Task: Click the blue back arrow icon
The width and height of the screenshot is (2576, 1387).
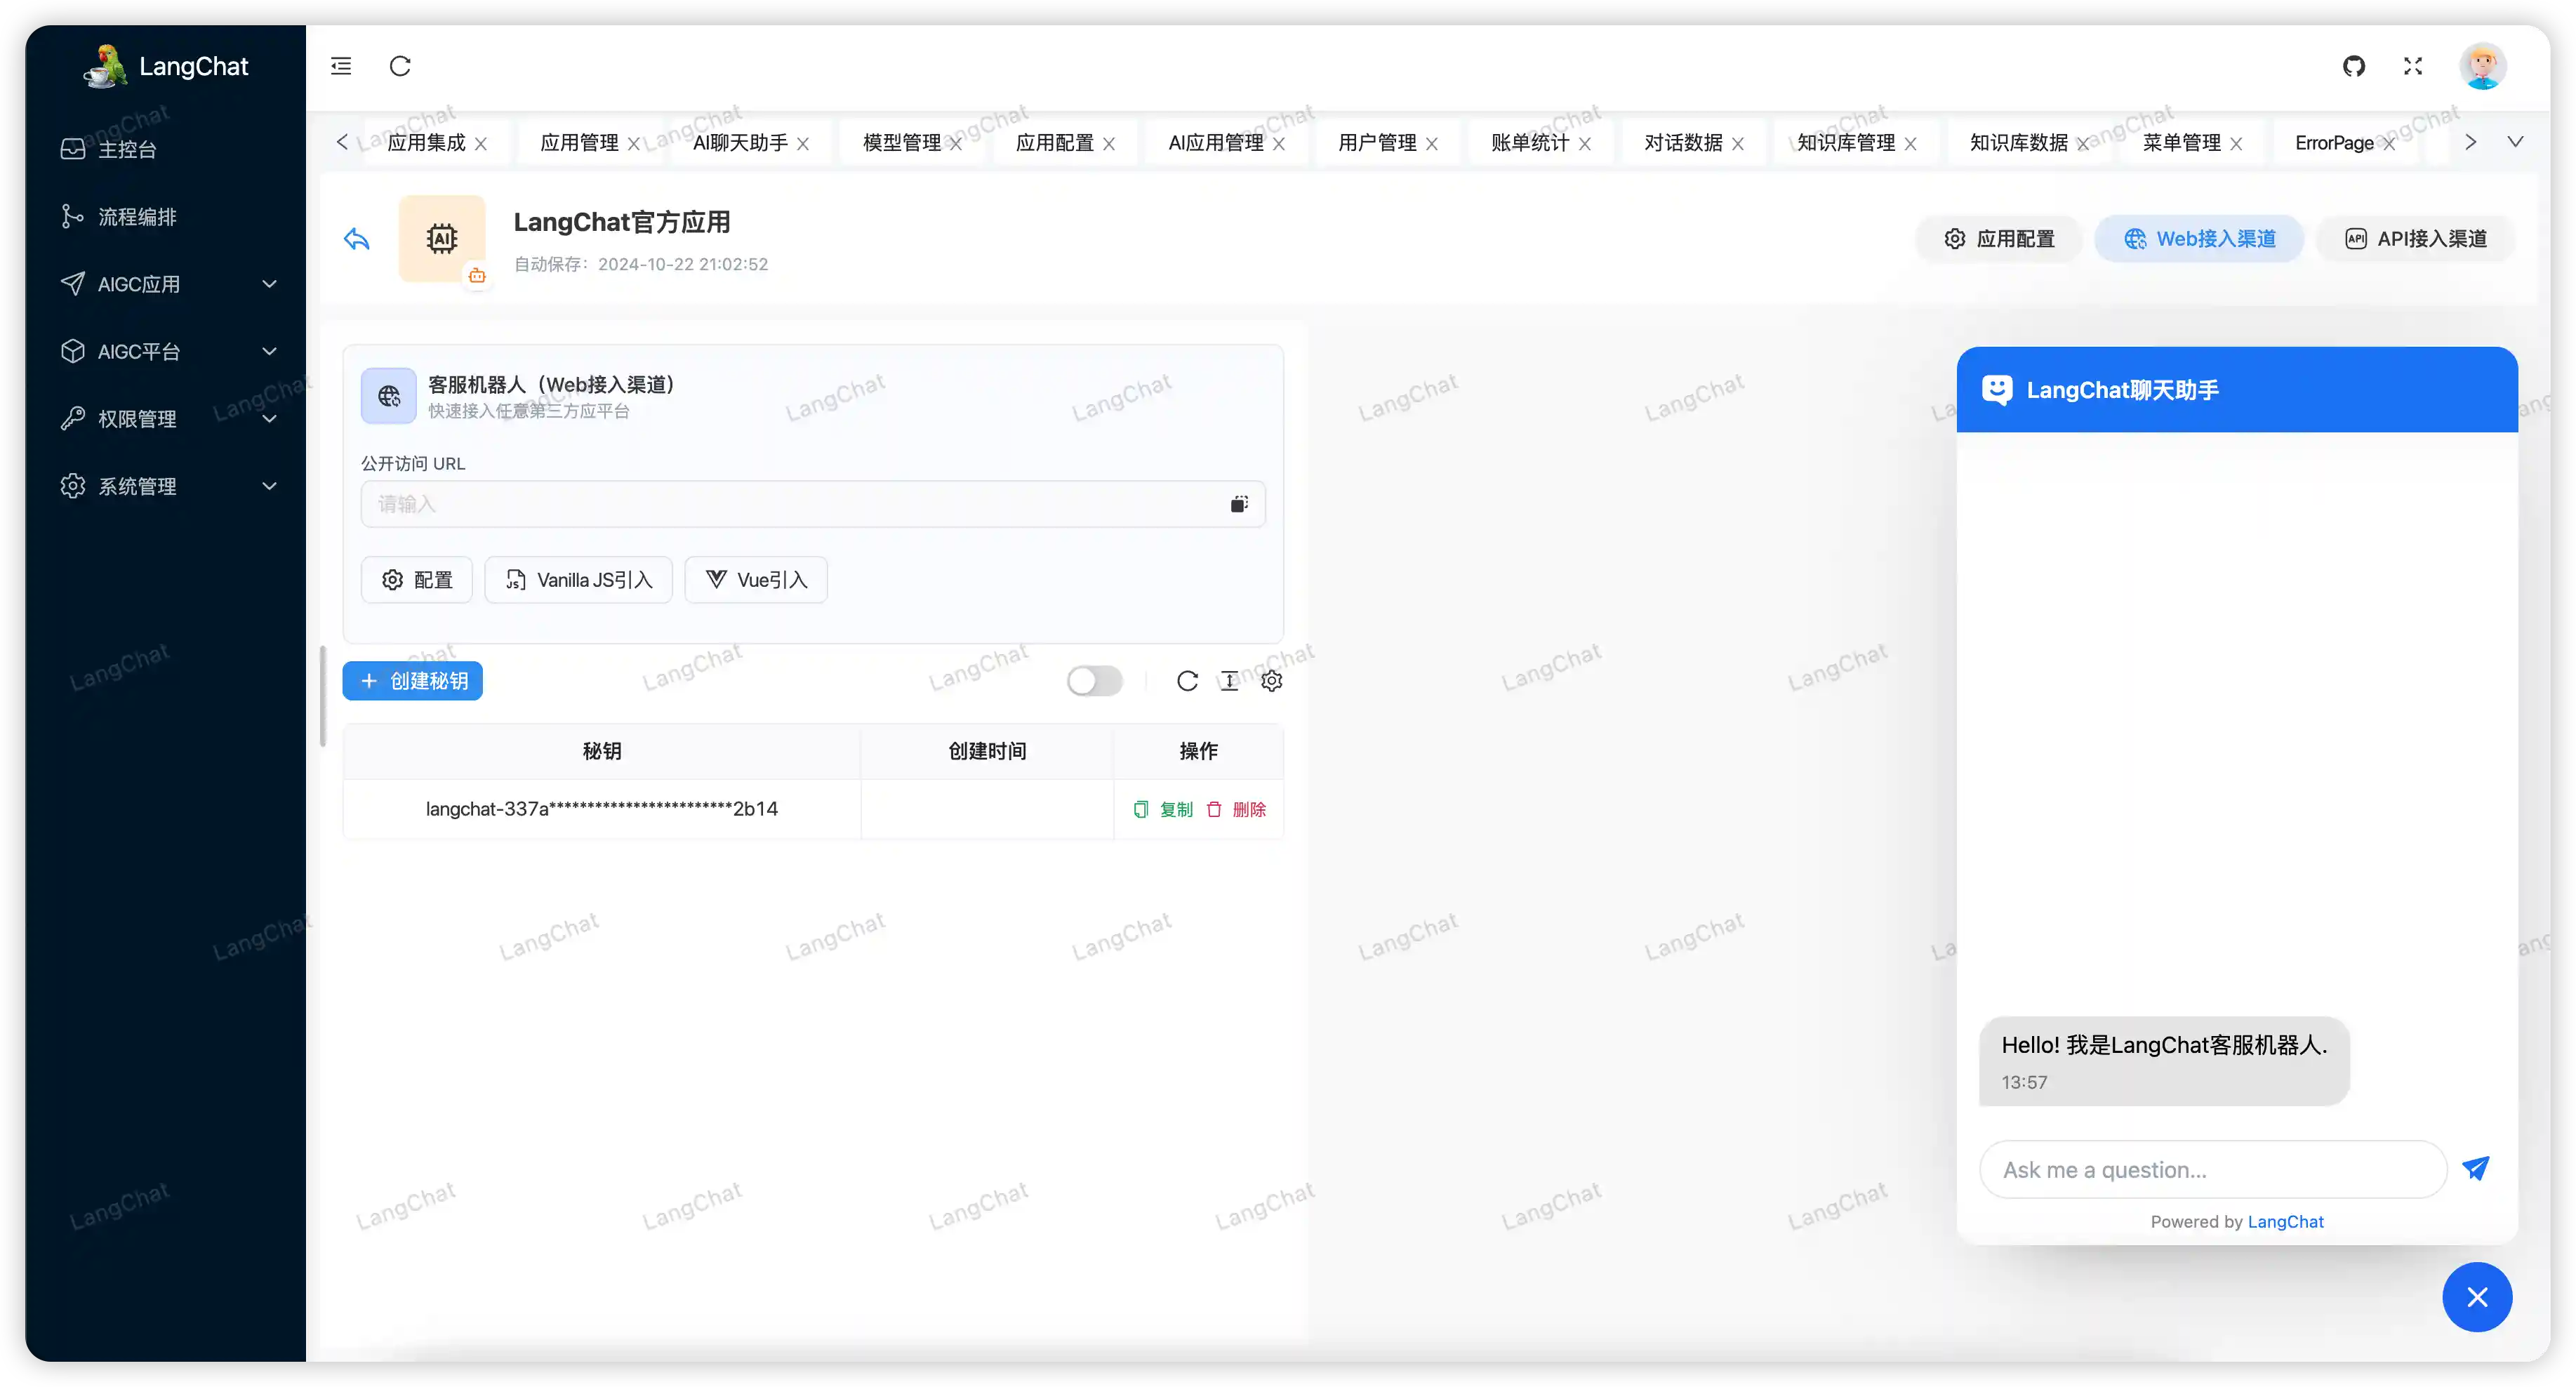Action: click(357, 239)
